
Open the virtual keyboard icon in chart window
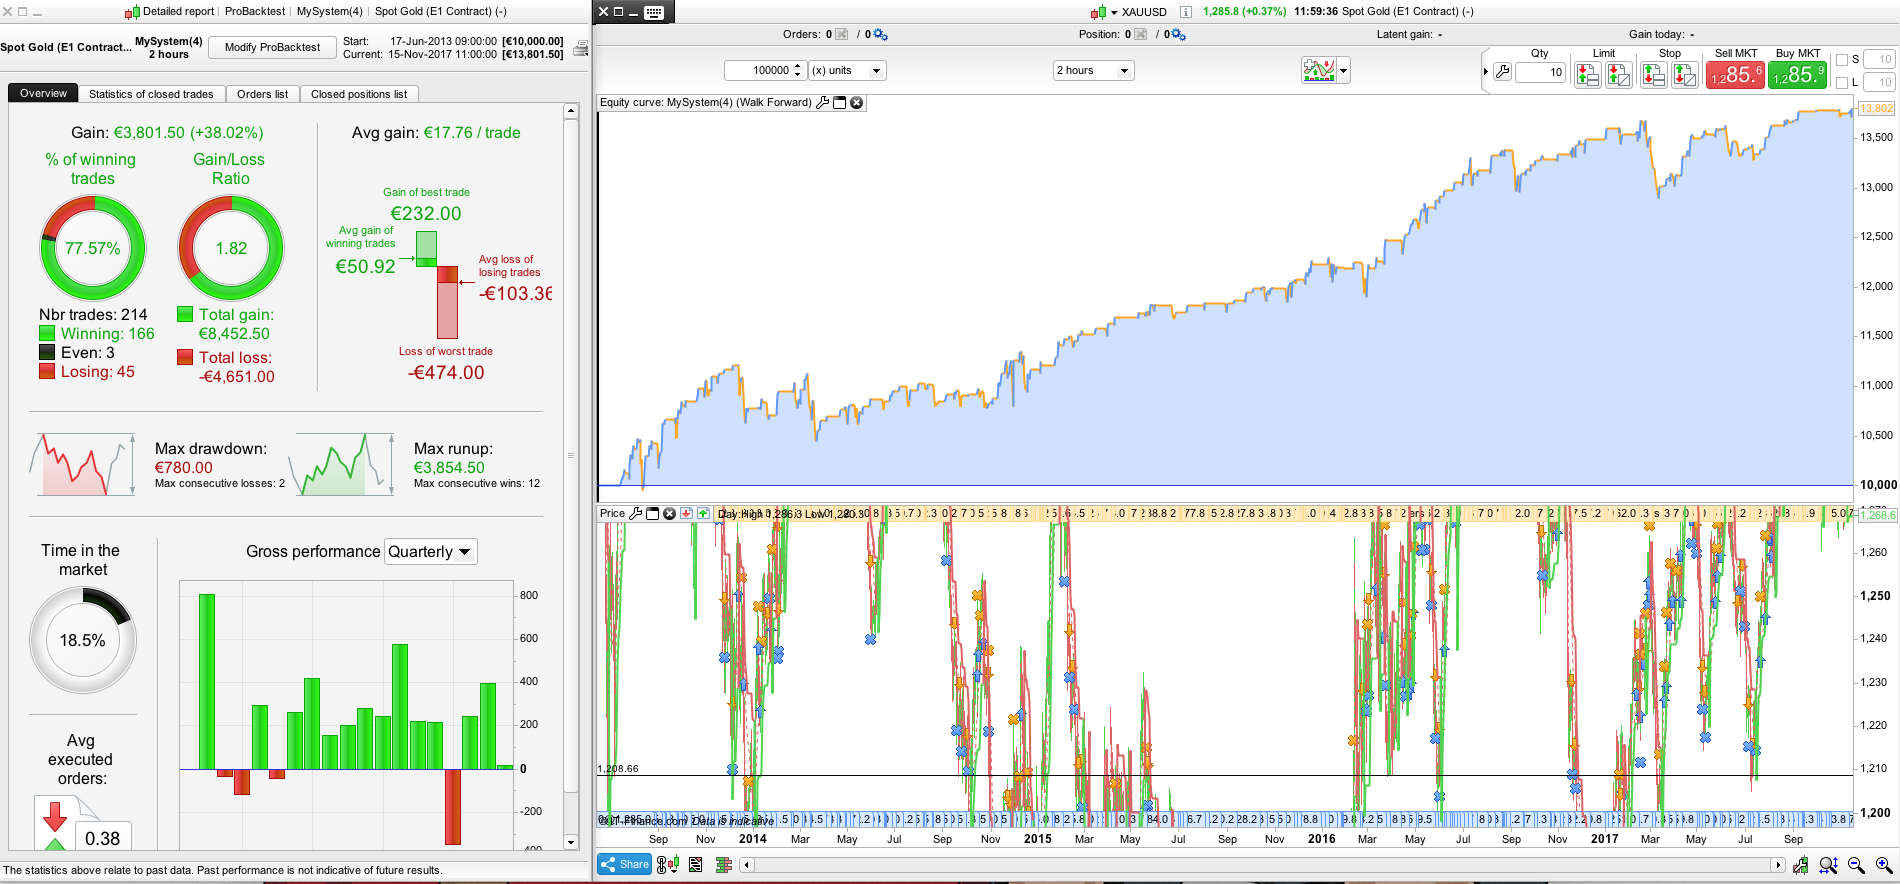(x=654, y=12)
